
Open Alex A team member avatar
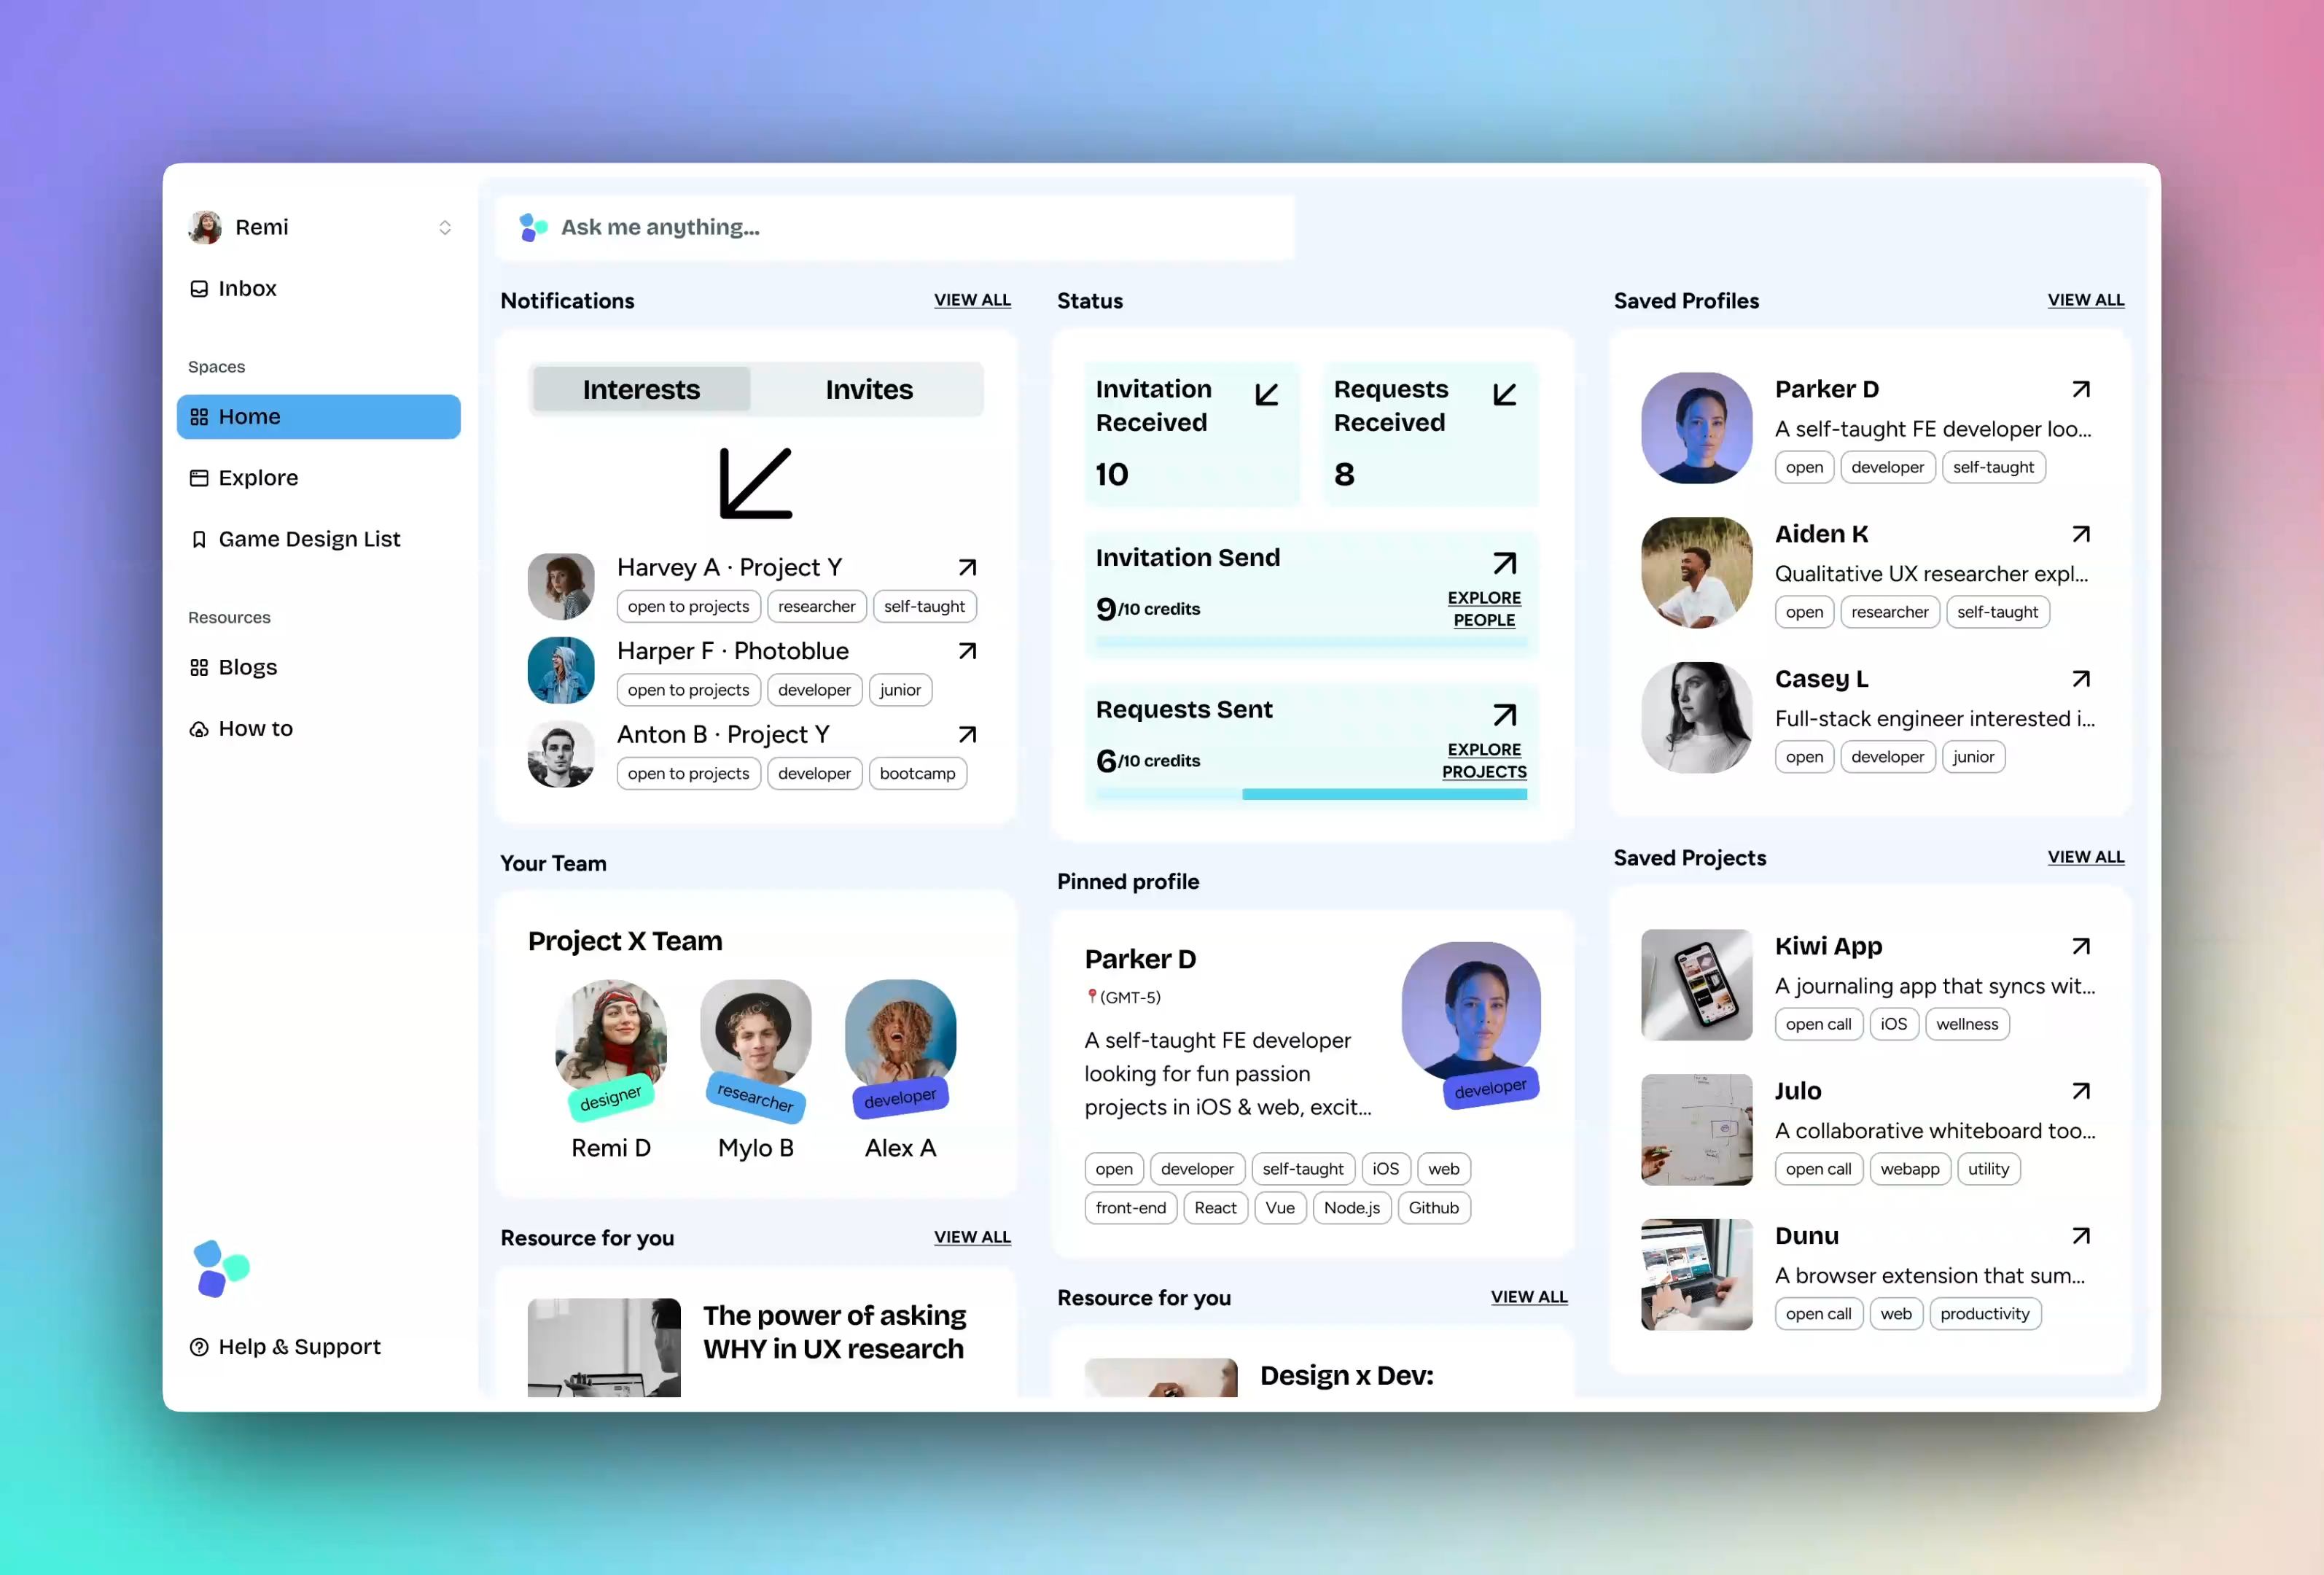[900, 1035]
